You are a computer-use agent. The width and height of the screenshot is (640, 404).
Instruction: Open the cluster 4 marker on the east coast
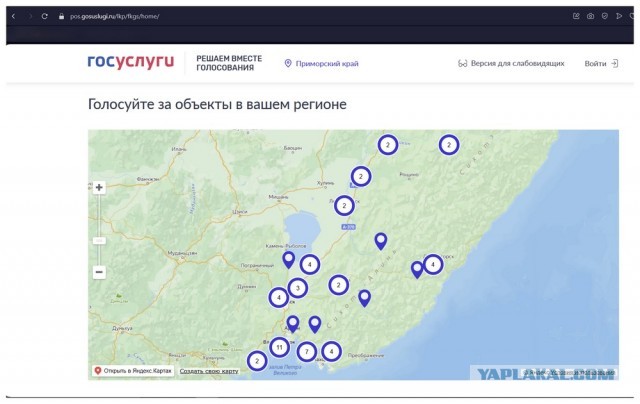433,264
